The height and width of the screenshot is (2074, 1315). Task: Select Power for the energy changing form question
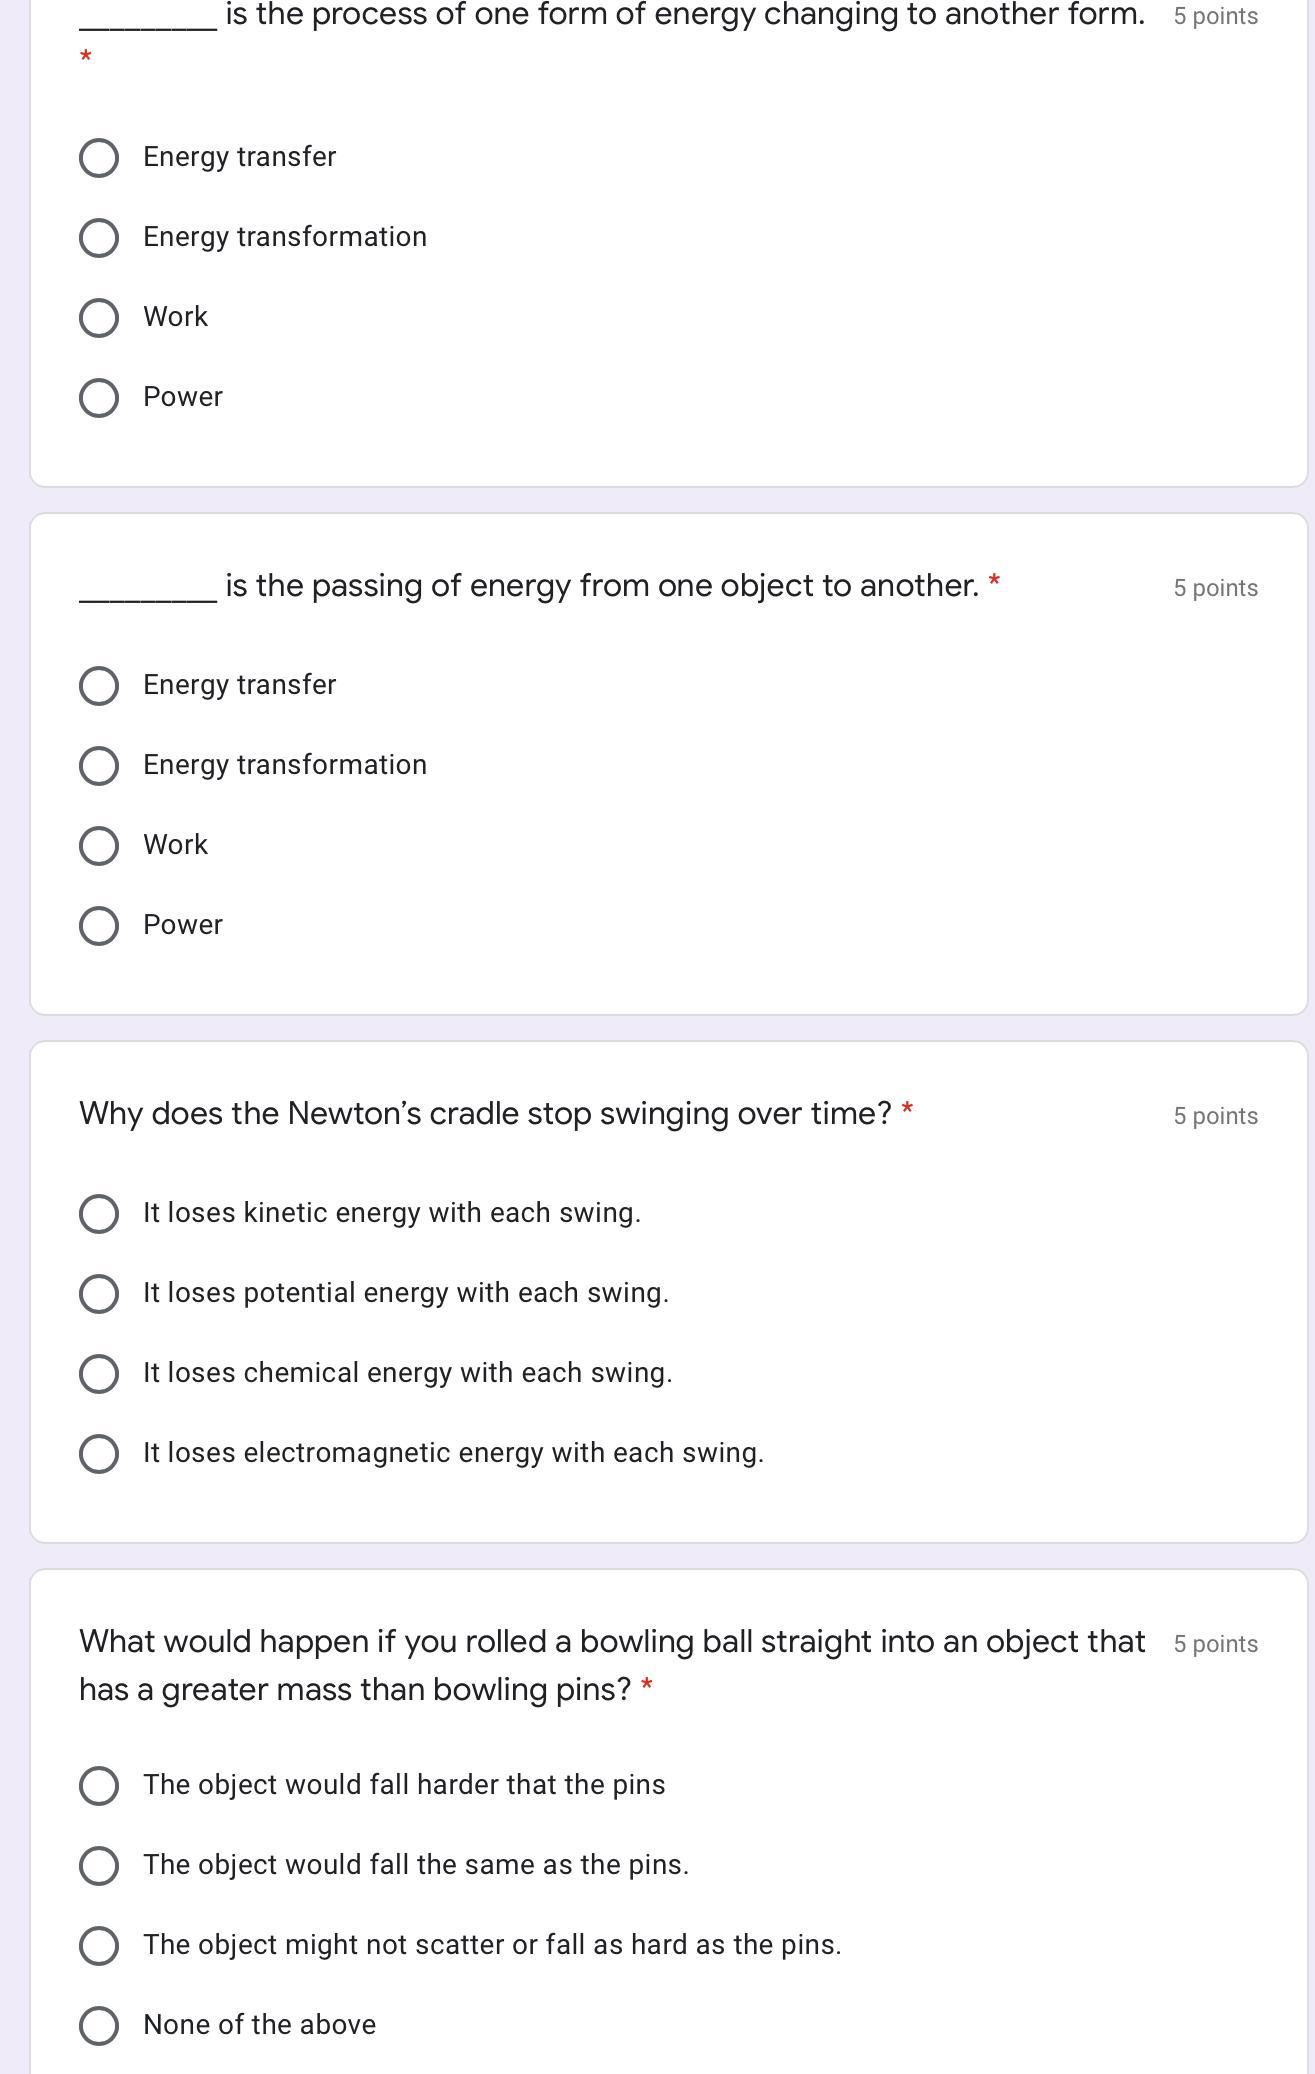pyautogui.click(x=99, y=398)
